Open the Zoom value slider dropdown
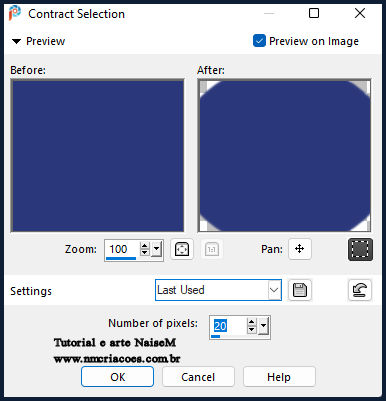Image resolution: width=386 pixels, height=401 pixels. (156, 249)
